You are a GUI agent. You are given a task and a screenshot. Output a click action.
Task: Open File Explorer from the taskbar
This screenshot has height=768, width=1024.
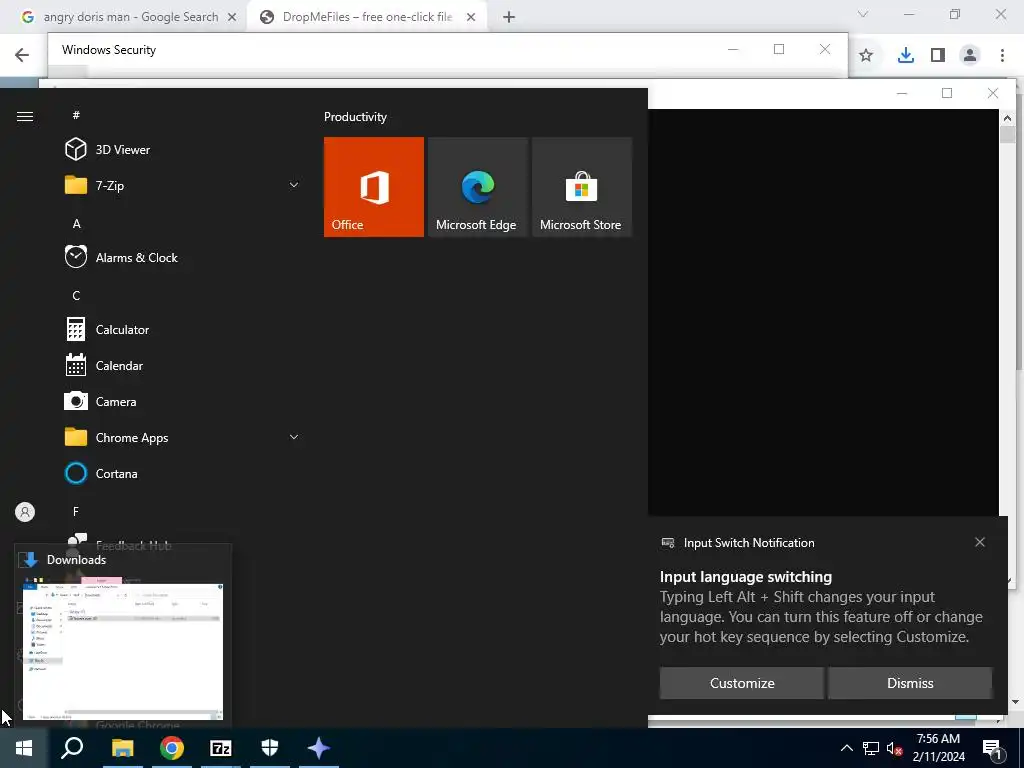pos(122,748)
